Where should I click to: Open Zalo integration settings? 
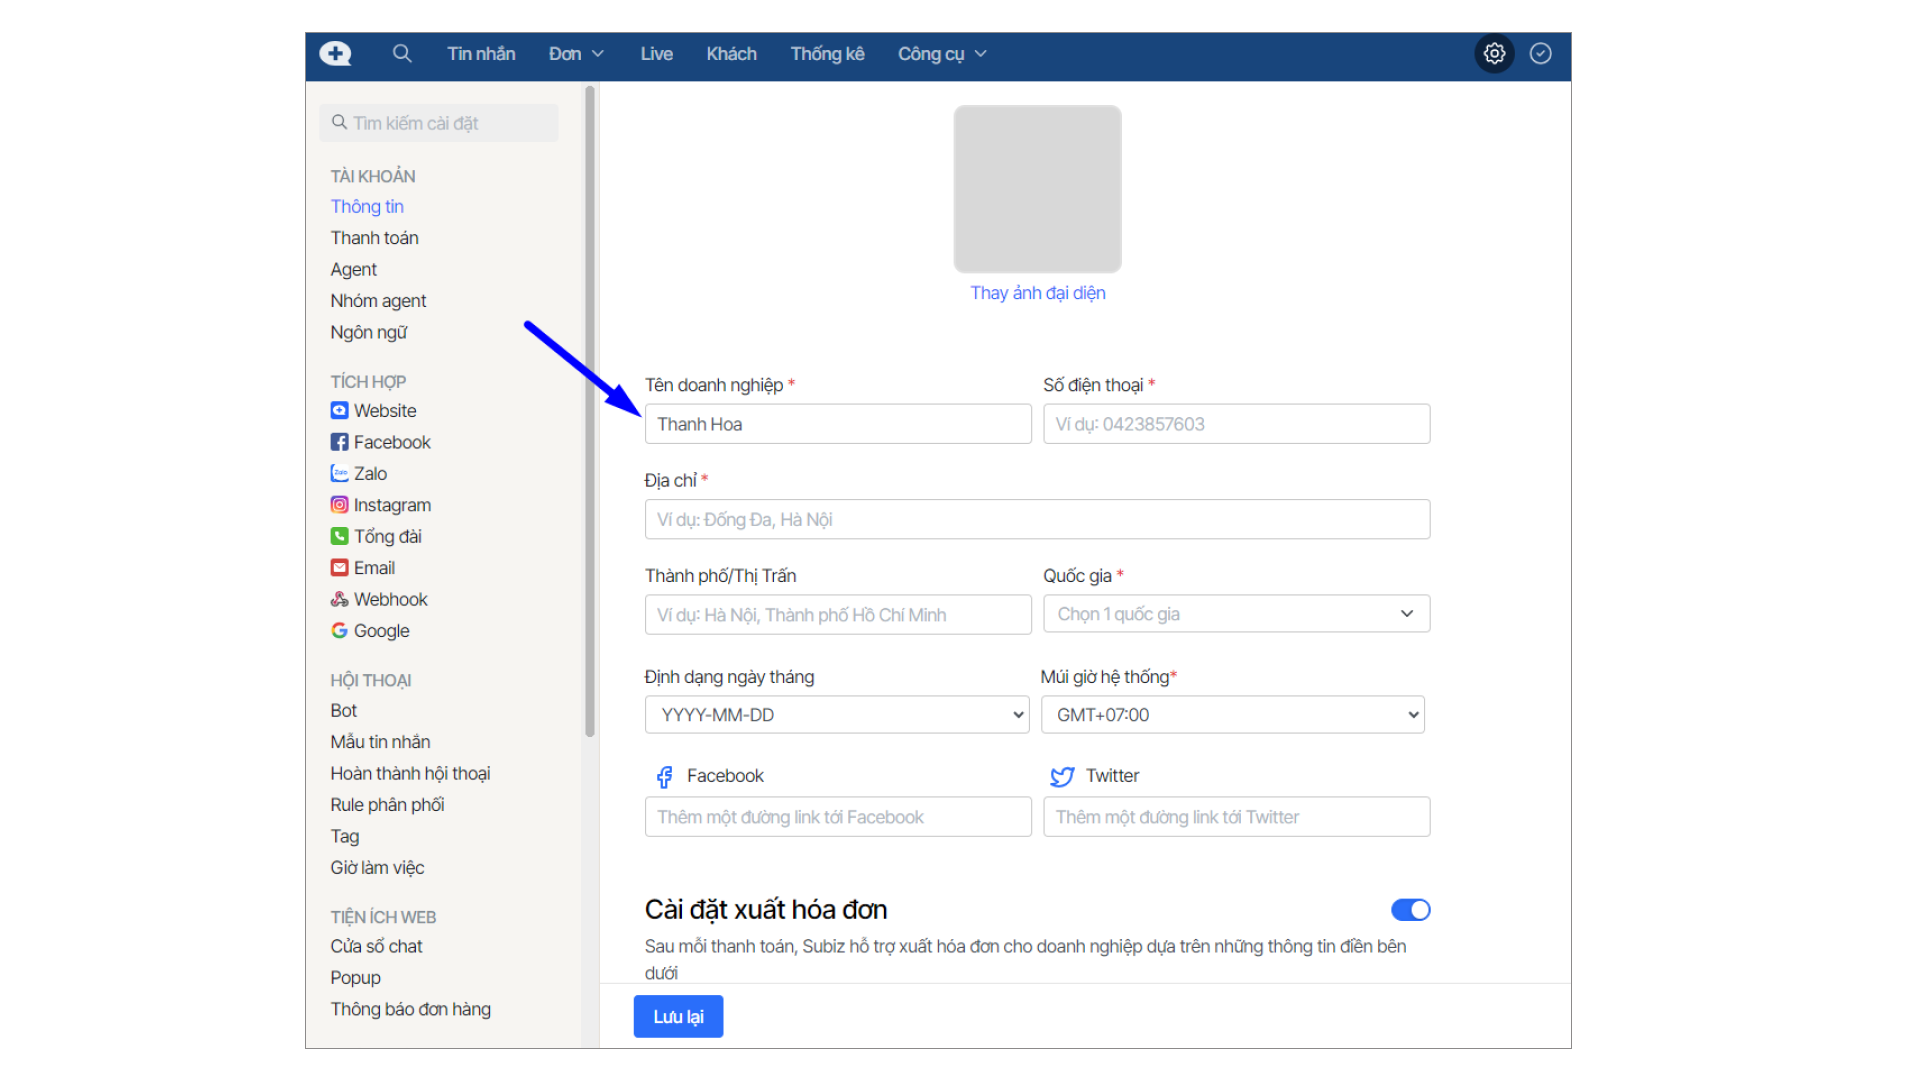coord(369,474)
